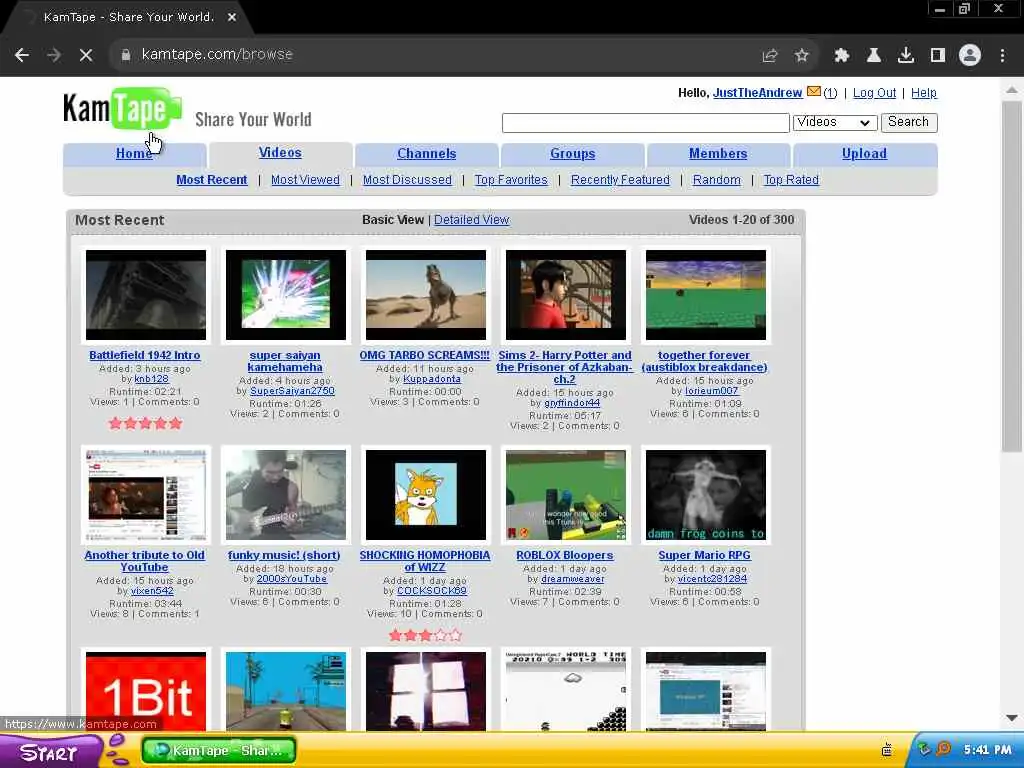Click the Log Out link

click(x=874, y=93)
